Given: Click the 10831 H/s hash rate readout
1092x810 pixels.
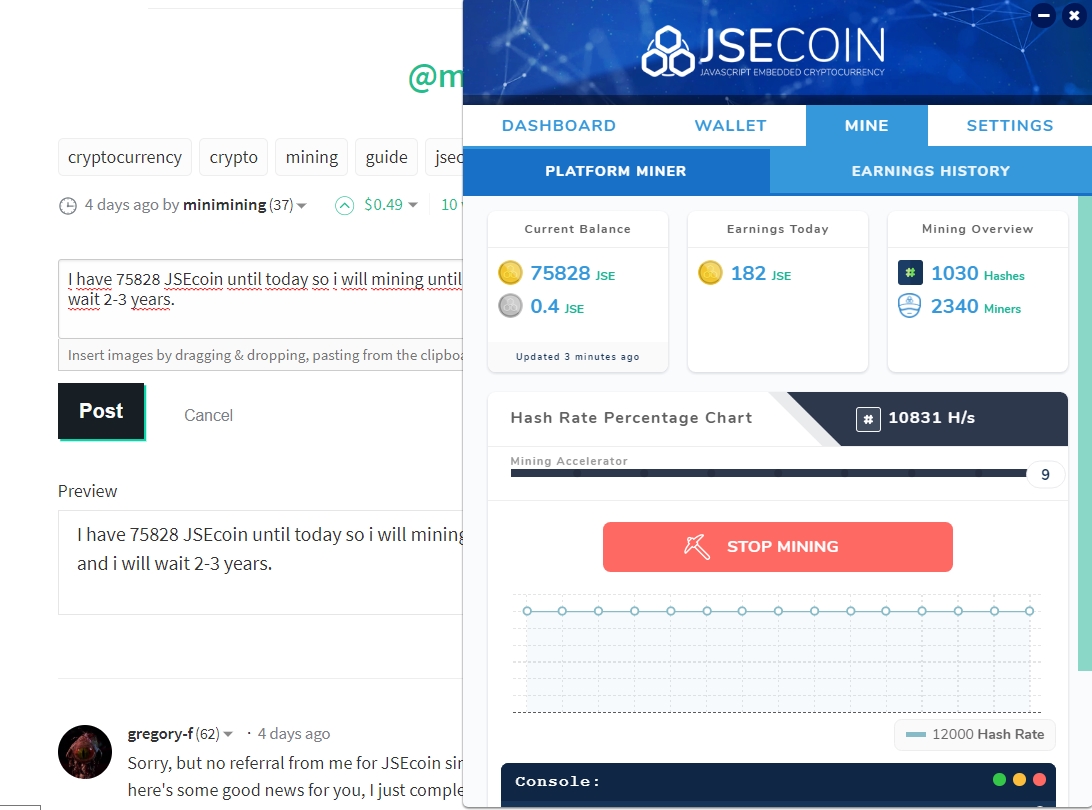Looking at the screenshot, I should [931, 418].
